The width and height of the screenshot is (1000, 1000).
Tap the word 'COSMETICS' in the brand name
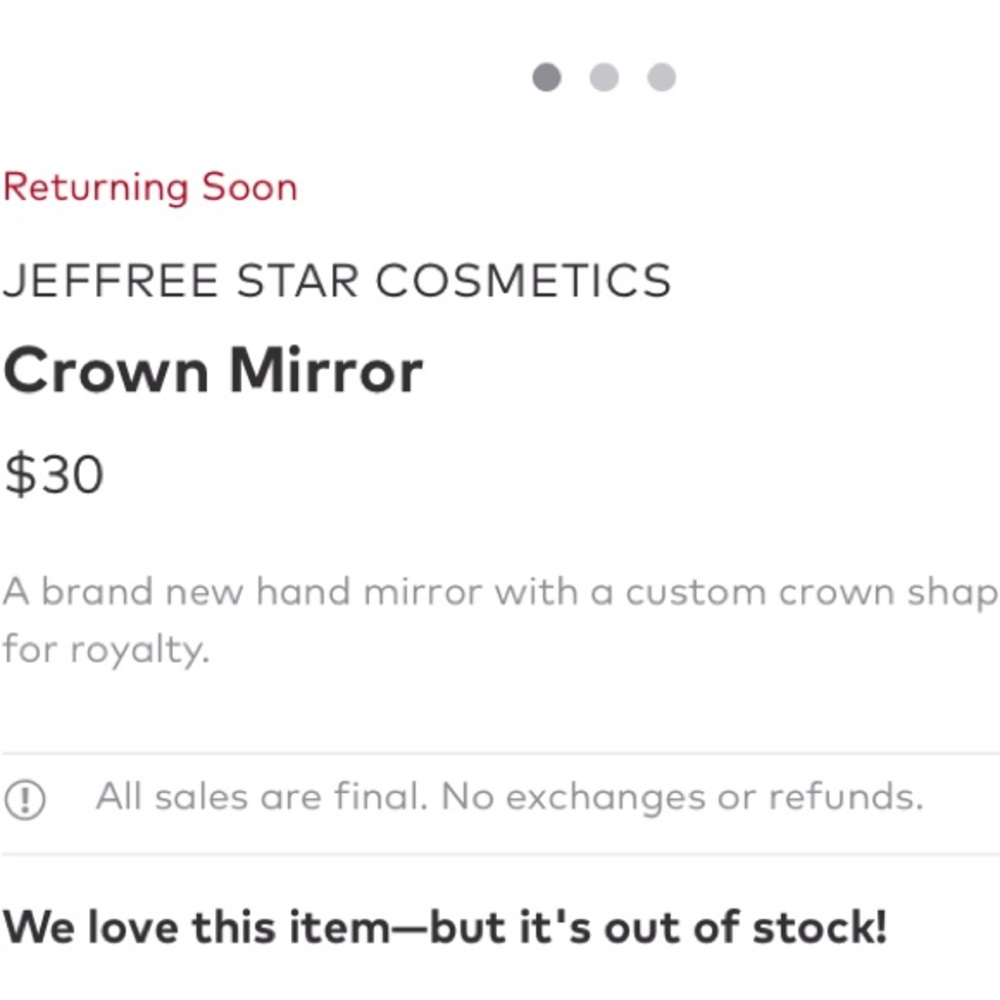[523, 281]
